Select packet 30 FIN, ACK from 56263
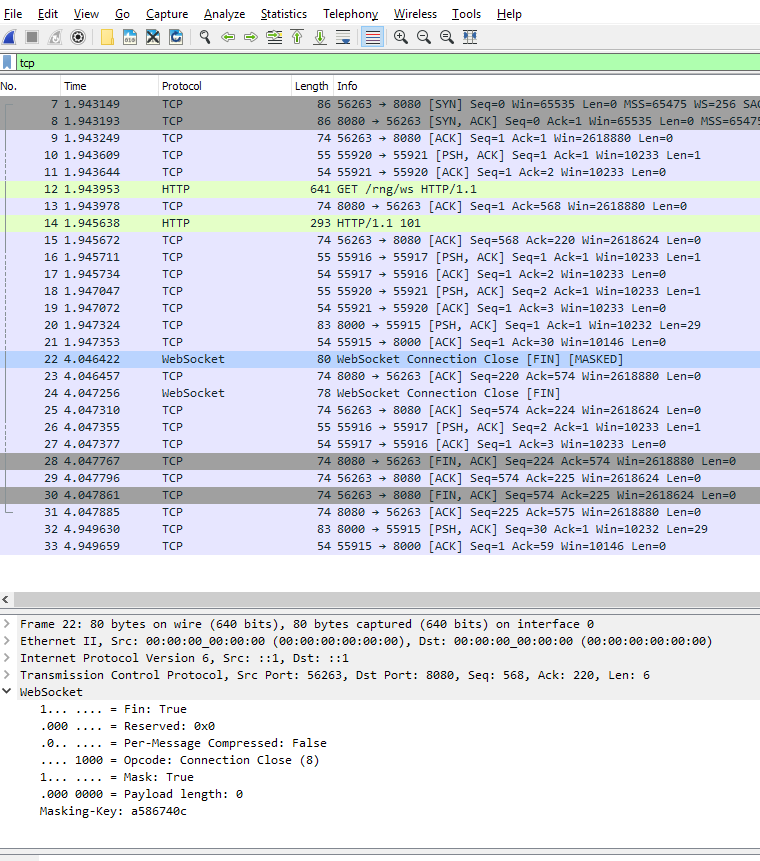Screen dimensions: 760x861 (380, 495)
